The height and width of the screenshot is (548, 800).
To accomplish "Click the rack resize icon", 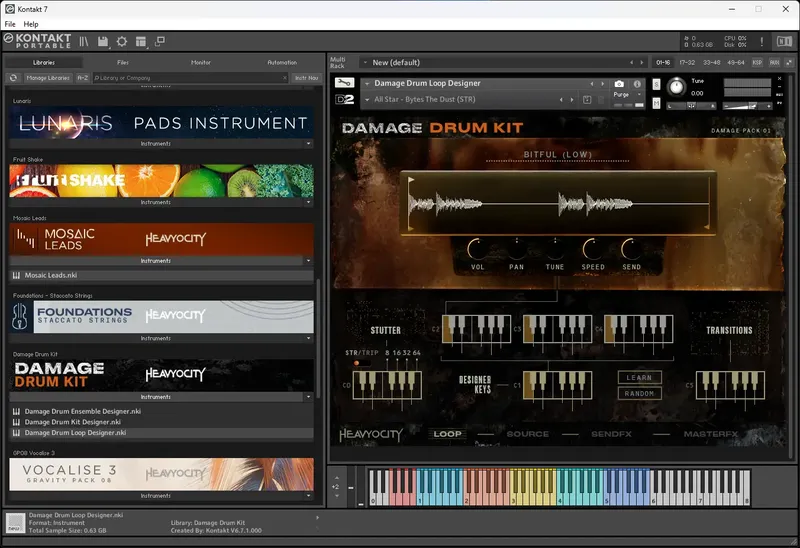I will (x=789, y=62).
